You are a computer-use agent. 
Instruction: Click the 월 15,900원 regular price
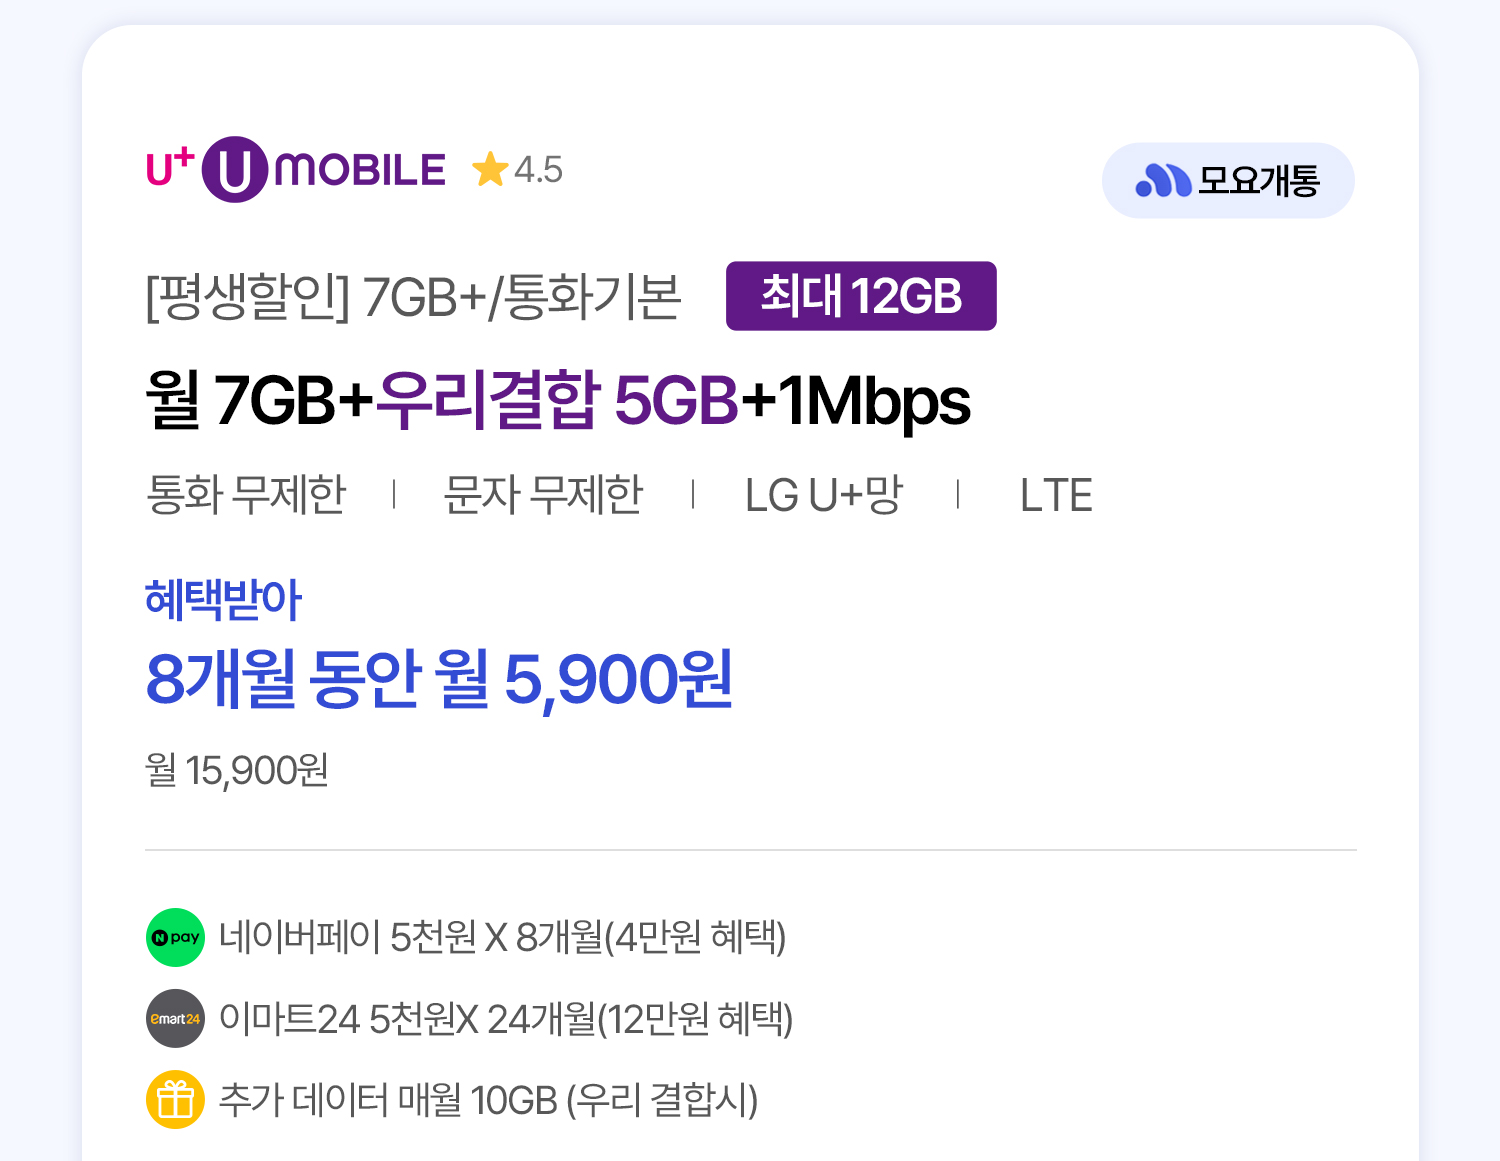point(237,770)
